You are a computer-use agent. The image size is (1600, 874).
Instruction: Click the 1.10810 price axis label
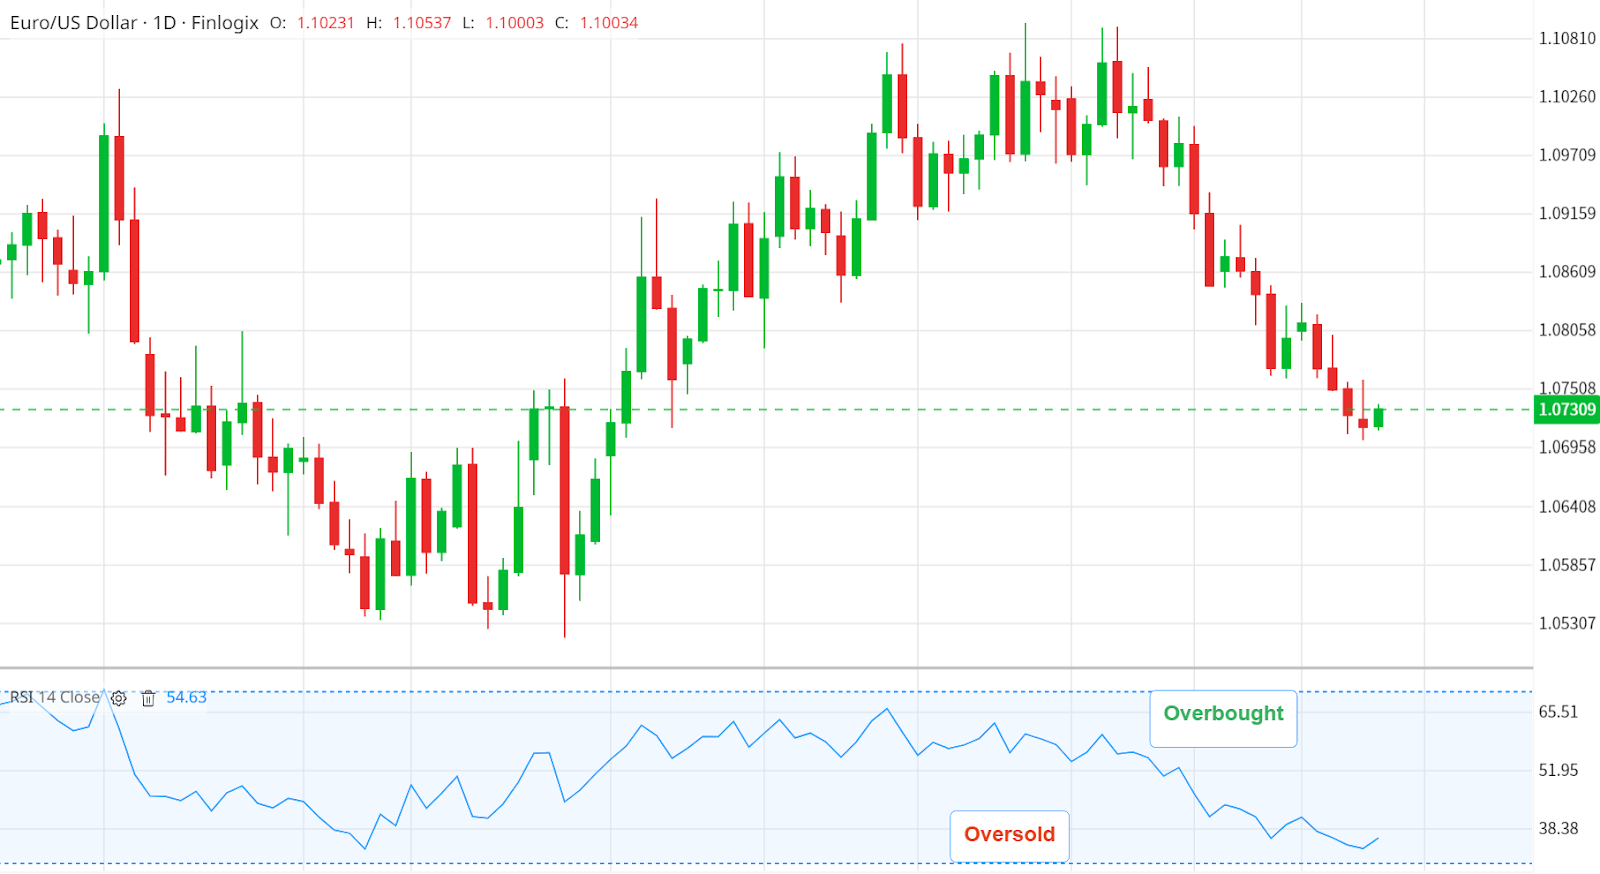[x=1566, y=39]
